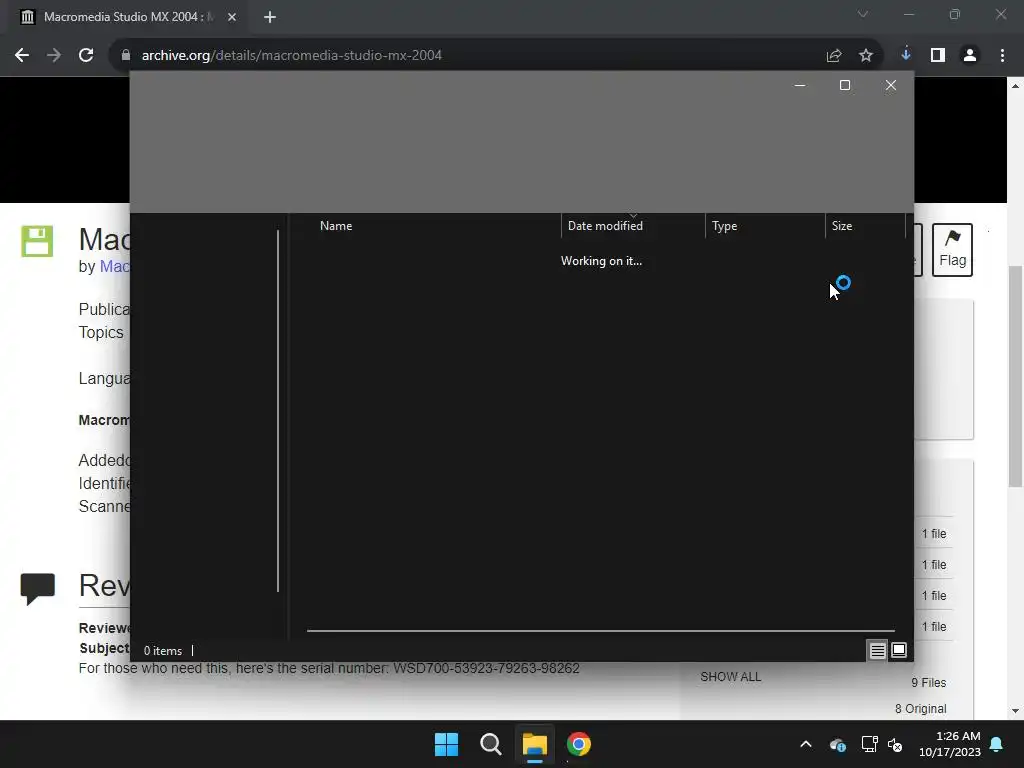Close the Macromedia Studio MX 2004 tab
The height and width of the screenshot is (768, 1024).
(x=232, y=18)
